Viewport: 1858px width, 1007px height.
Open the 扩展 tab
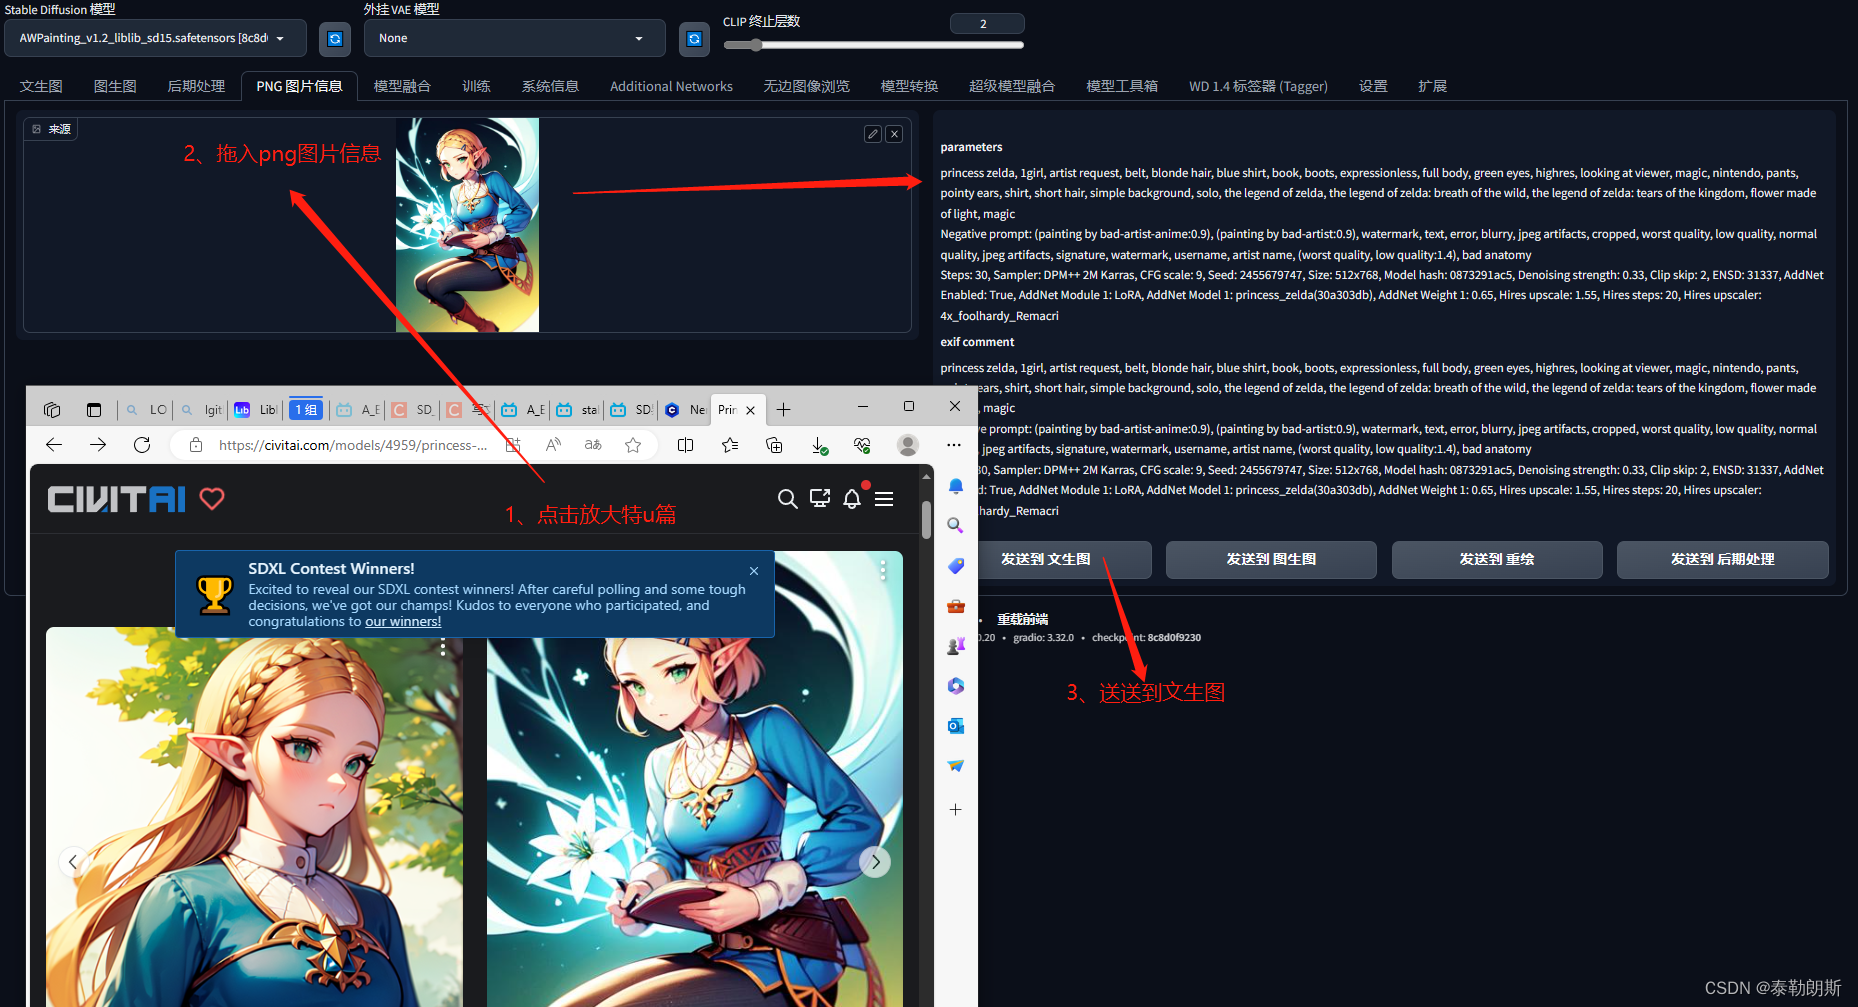1432,87
